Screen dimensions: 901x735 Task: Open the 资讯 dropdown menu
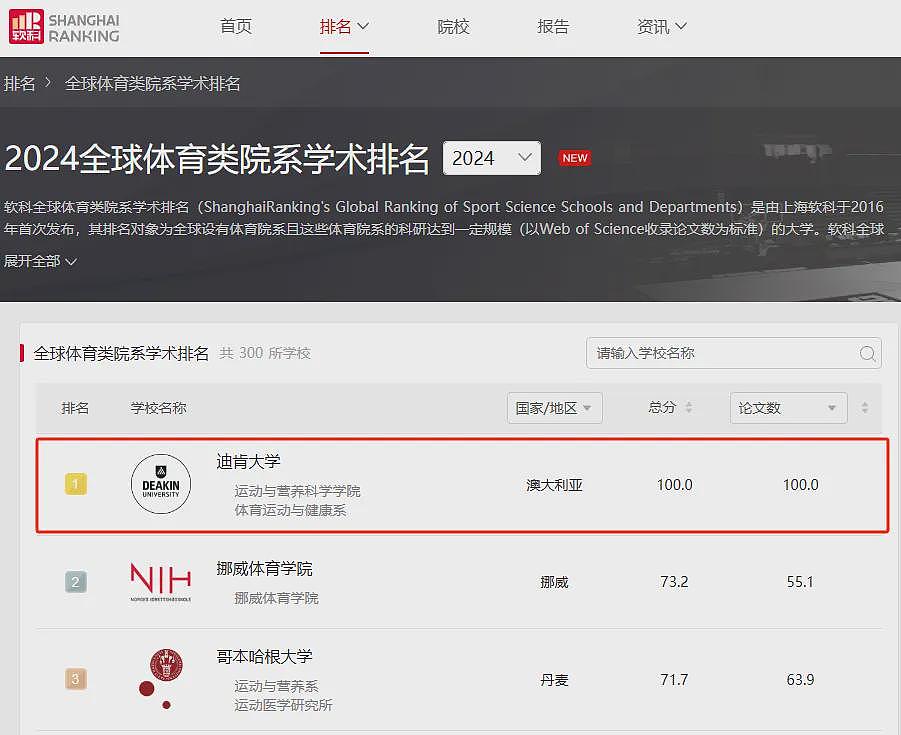(x=661, y=26)
